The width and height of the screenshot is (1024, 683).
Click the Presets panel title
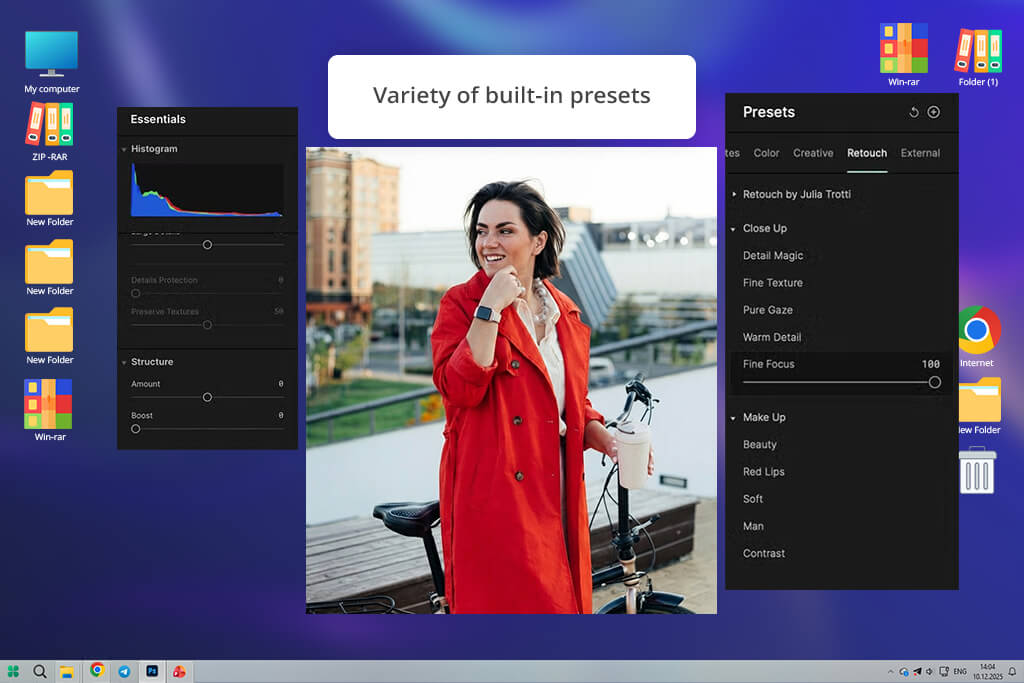point(769,112)
